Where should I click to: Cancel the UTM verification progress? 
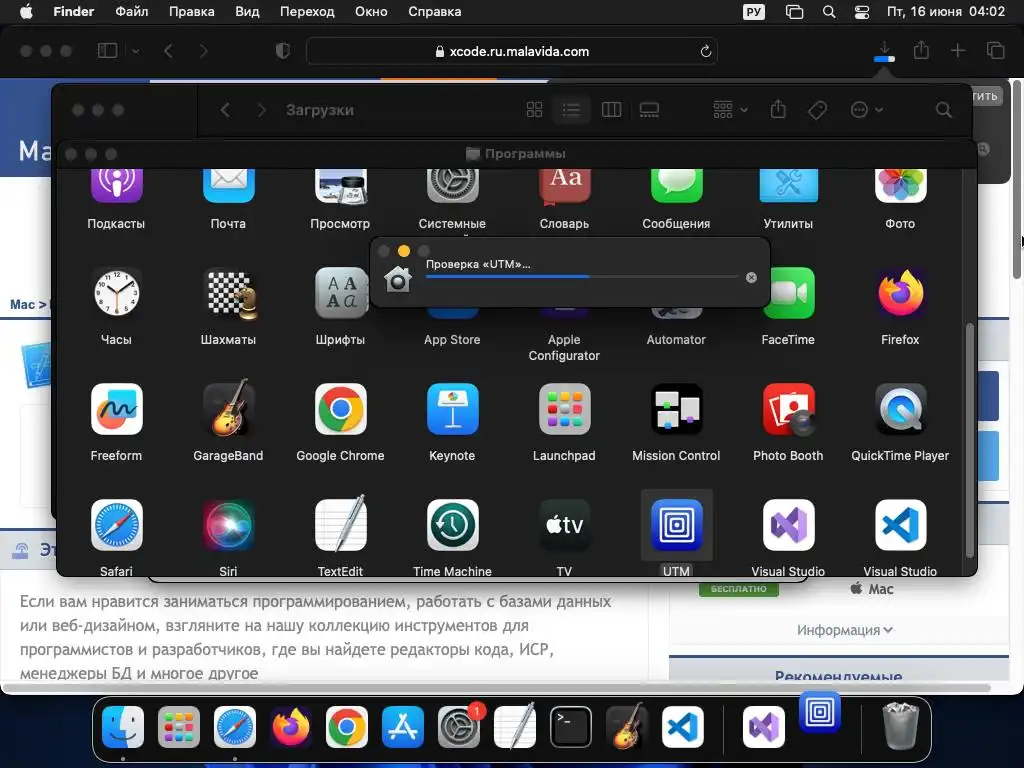tap(751, 278)
